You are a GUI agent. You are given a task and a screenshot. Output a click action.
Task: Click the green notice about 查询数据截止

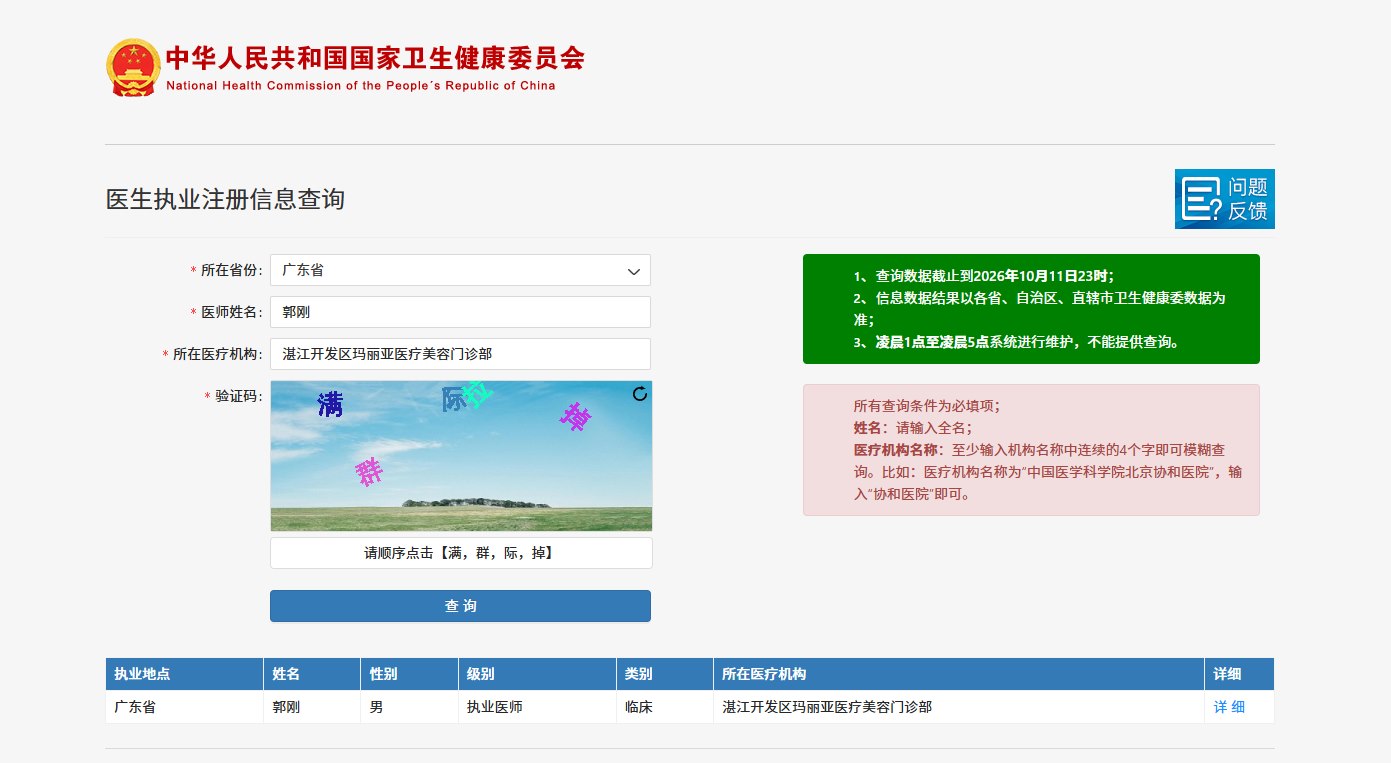[1031, 309]
